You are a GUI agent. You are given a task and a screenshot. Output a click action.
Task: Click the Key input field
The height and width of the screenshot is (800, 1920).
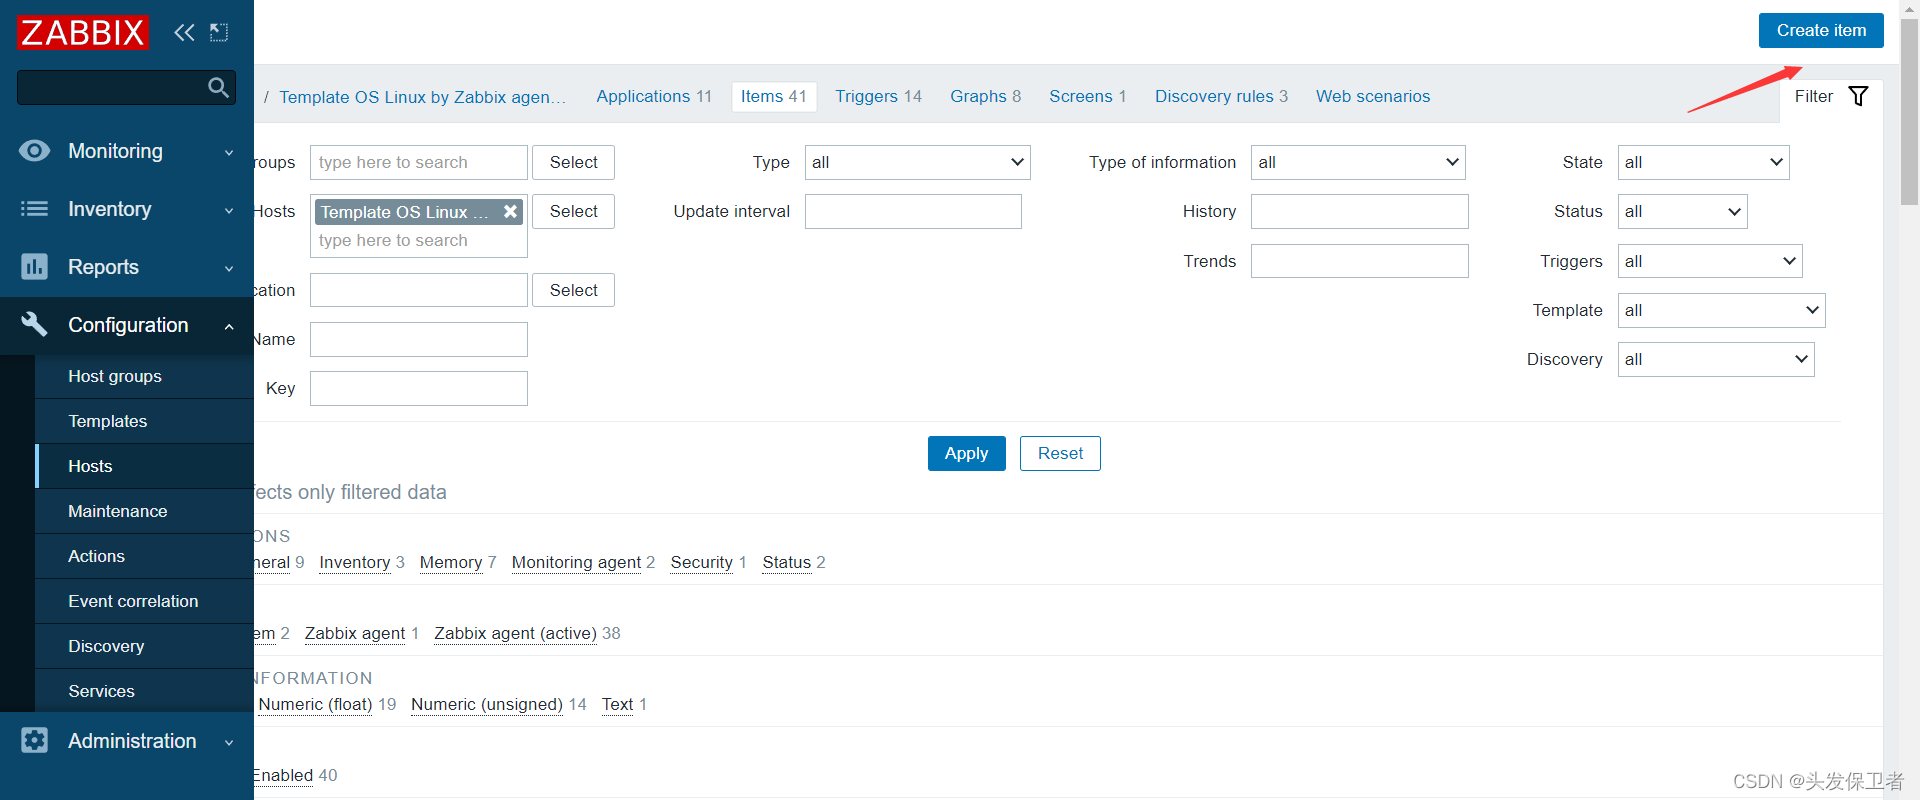[418, 388]
